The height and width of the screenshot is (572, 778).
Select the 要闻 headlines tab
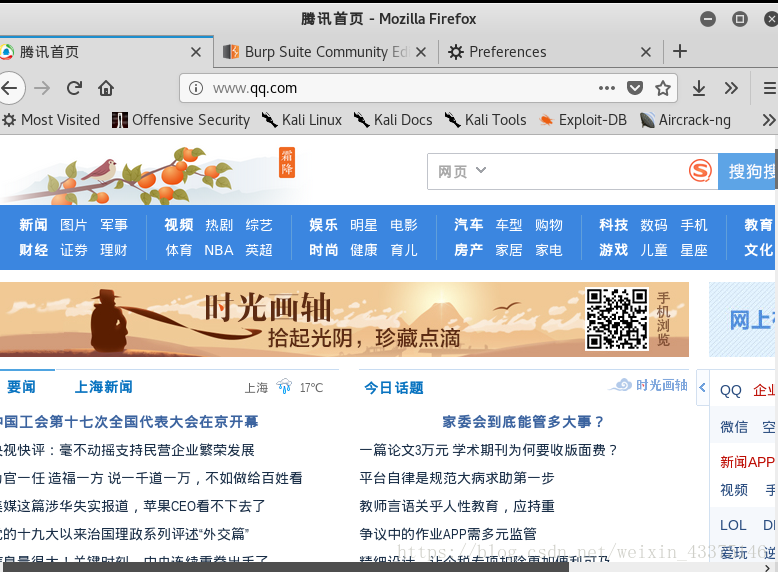coord(21,387)
